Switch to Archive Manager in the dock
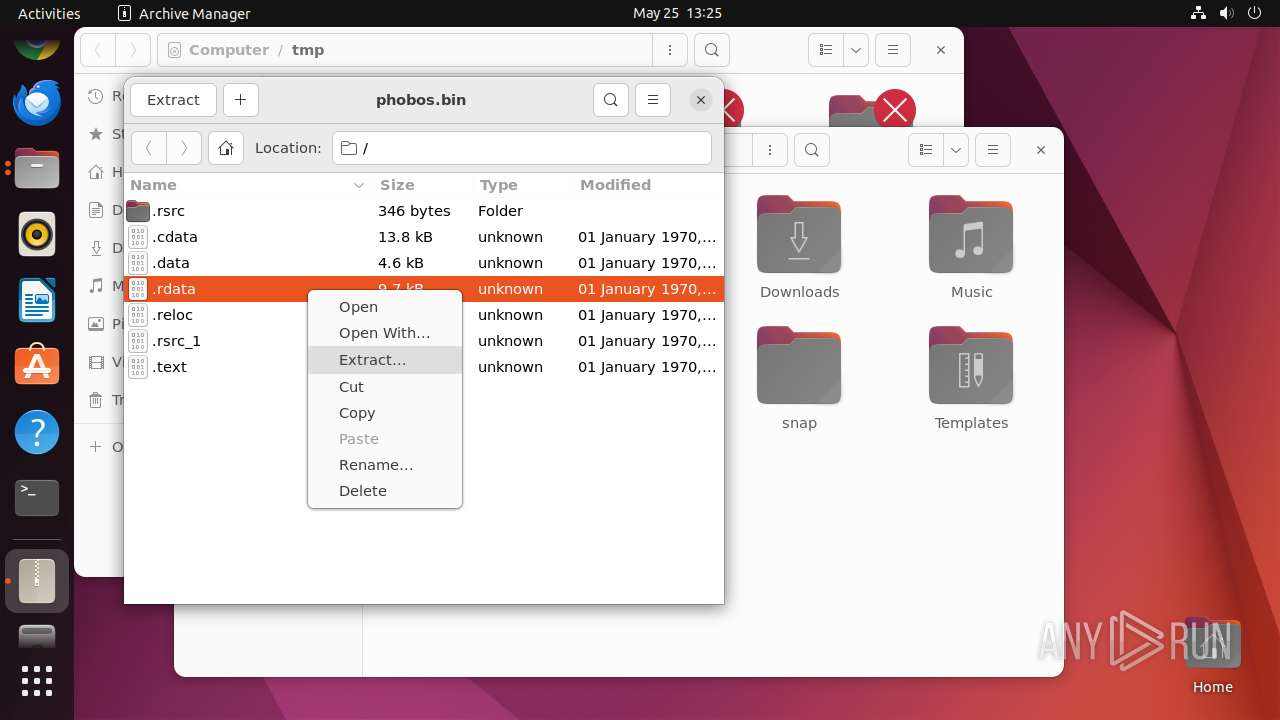The height and width of the screenshot is (720, 1280). click(x=37, y=581)
